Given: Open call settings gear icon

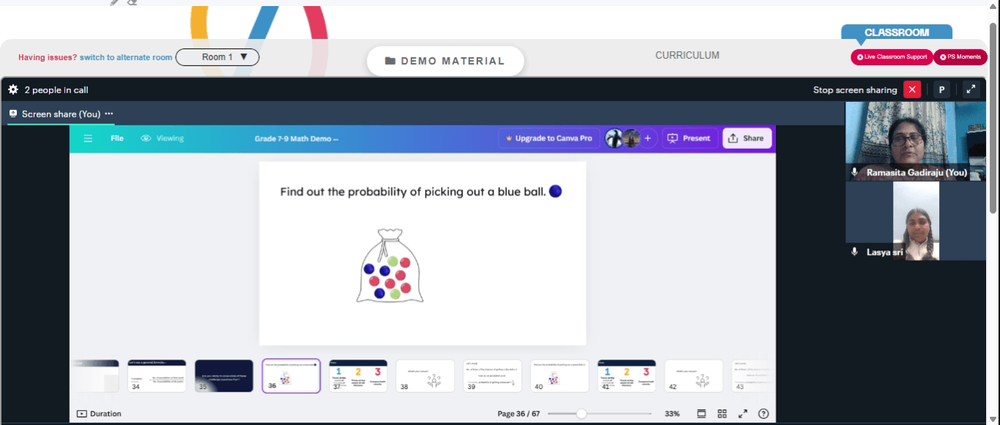Looking at the screenshot, I should click(13, 90).
